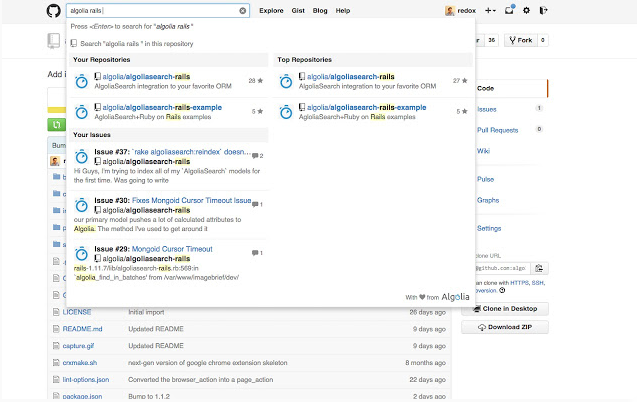Open the Algolia logo link

tap(455, 297)
